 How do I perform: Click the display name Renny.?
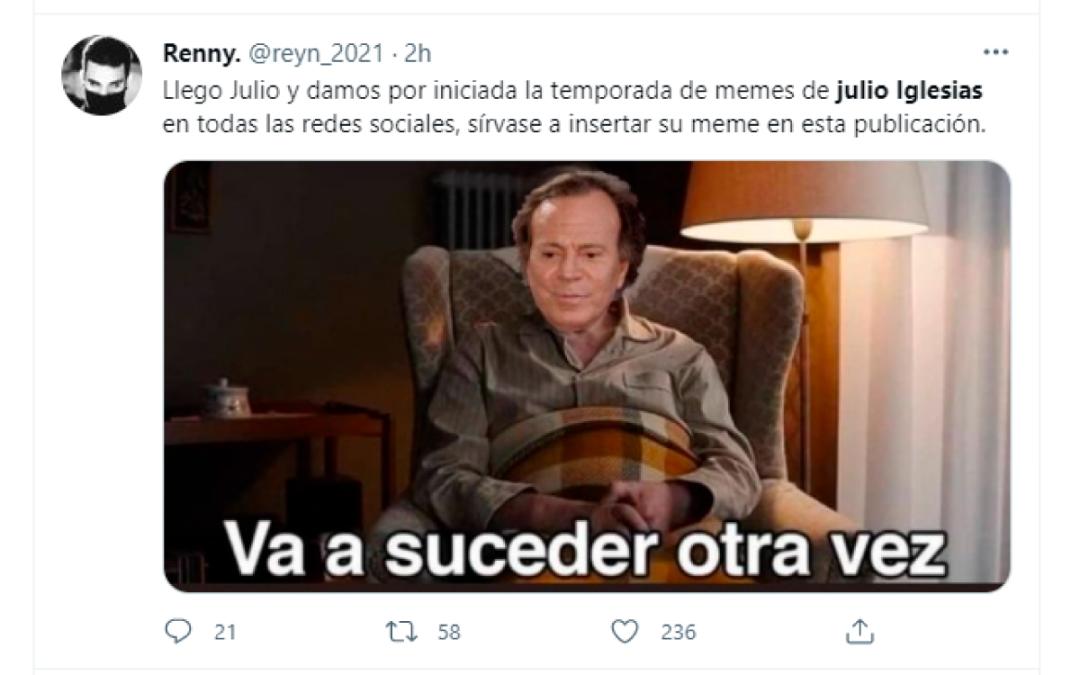pos(201,53)
